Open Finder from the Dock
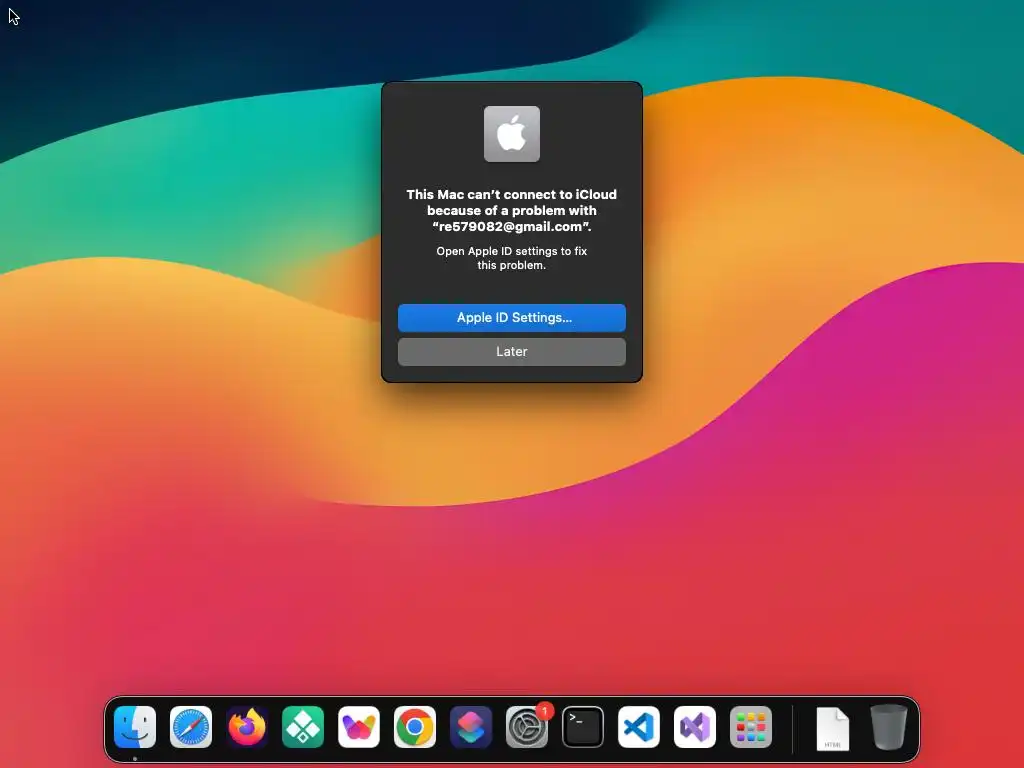Viewport: 1024px width, 768px height. click(135, 726)
